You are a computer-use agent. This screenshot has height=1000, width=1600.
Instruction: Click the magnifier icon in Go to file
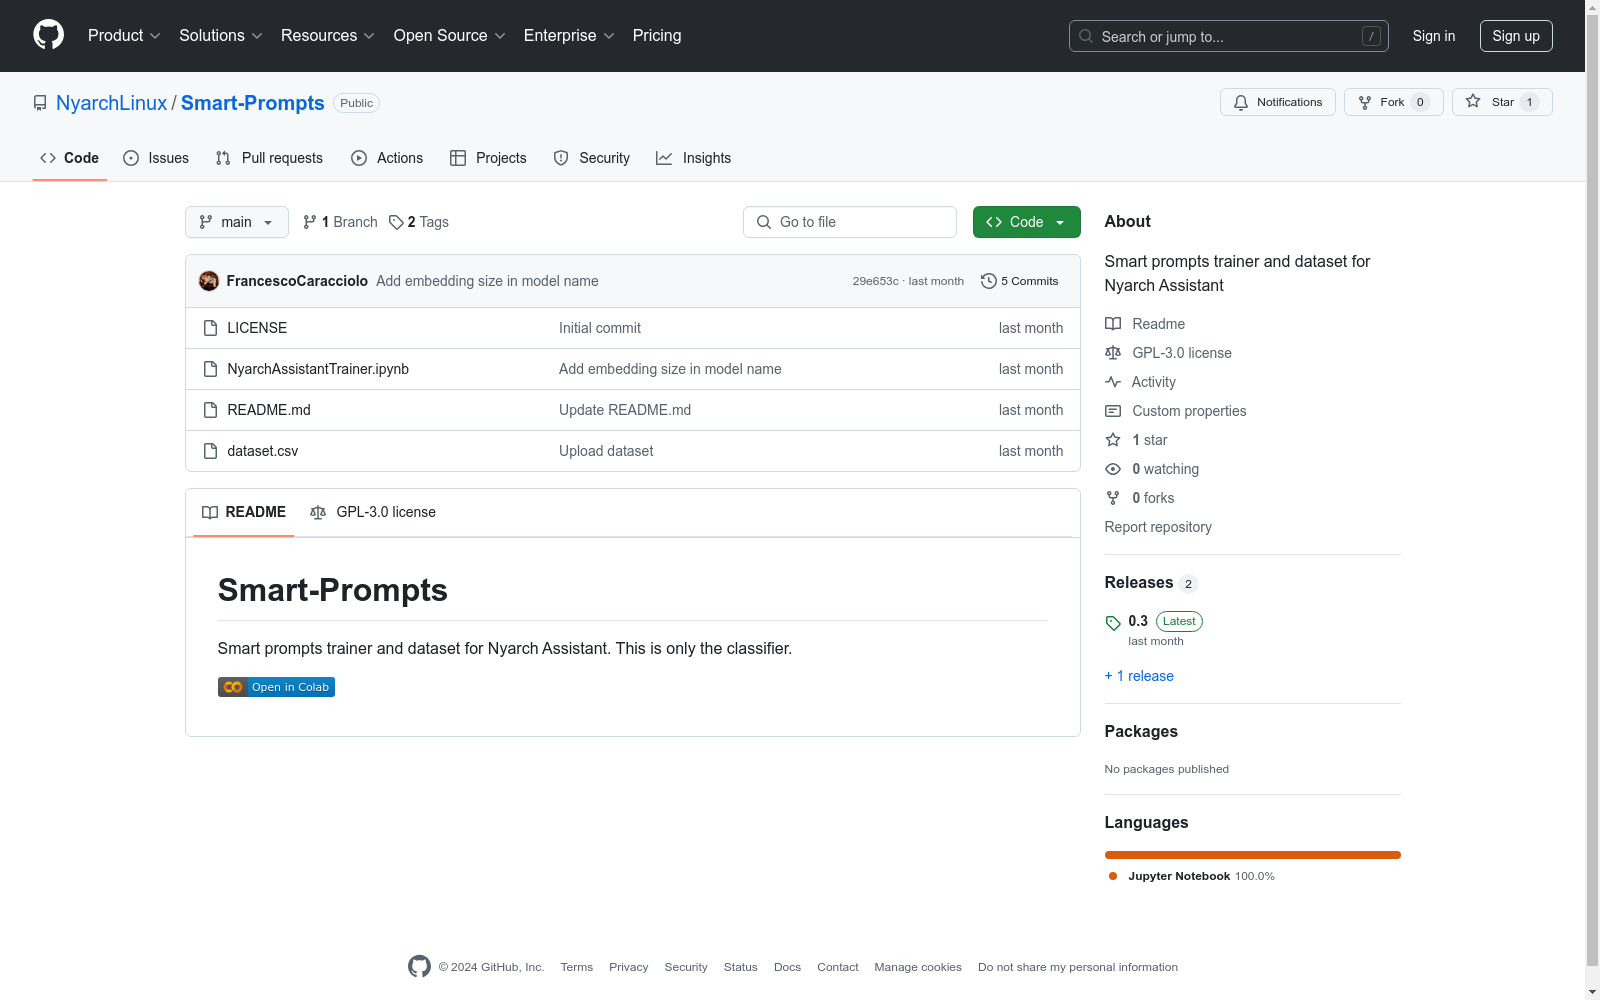pyautogui.click(x=764, y=222)
